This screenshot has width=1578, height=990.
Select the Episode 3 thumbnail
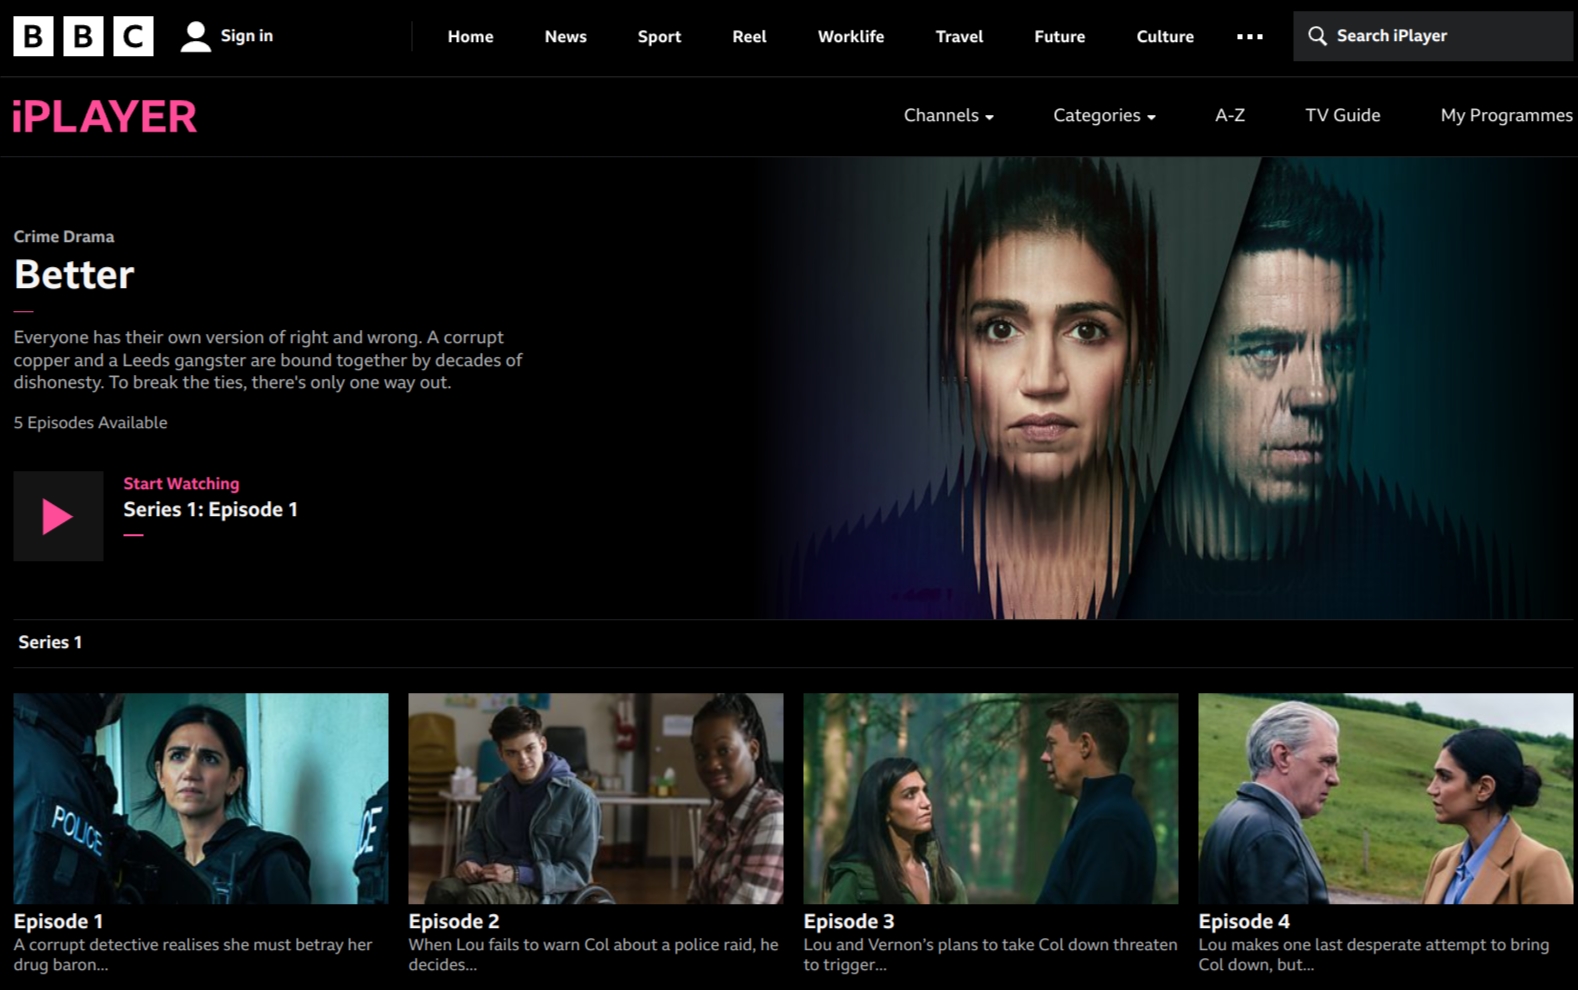click(x=990, y=798)
